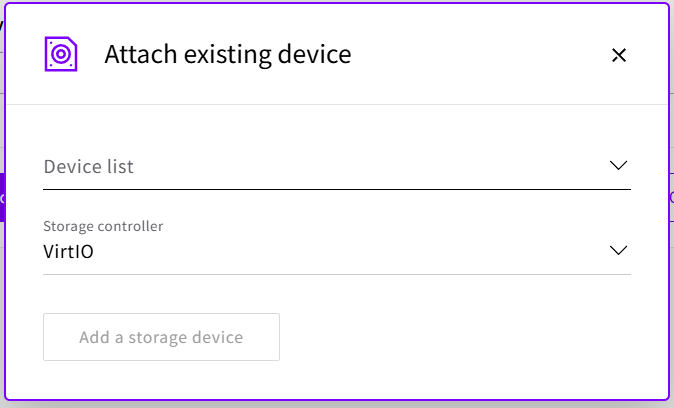Click the divider line under the dialog header
674x408 pixels.
tap(336, 104)
